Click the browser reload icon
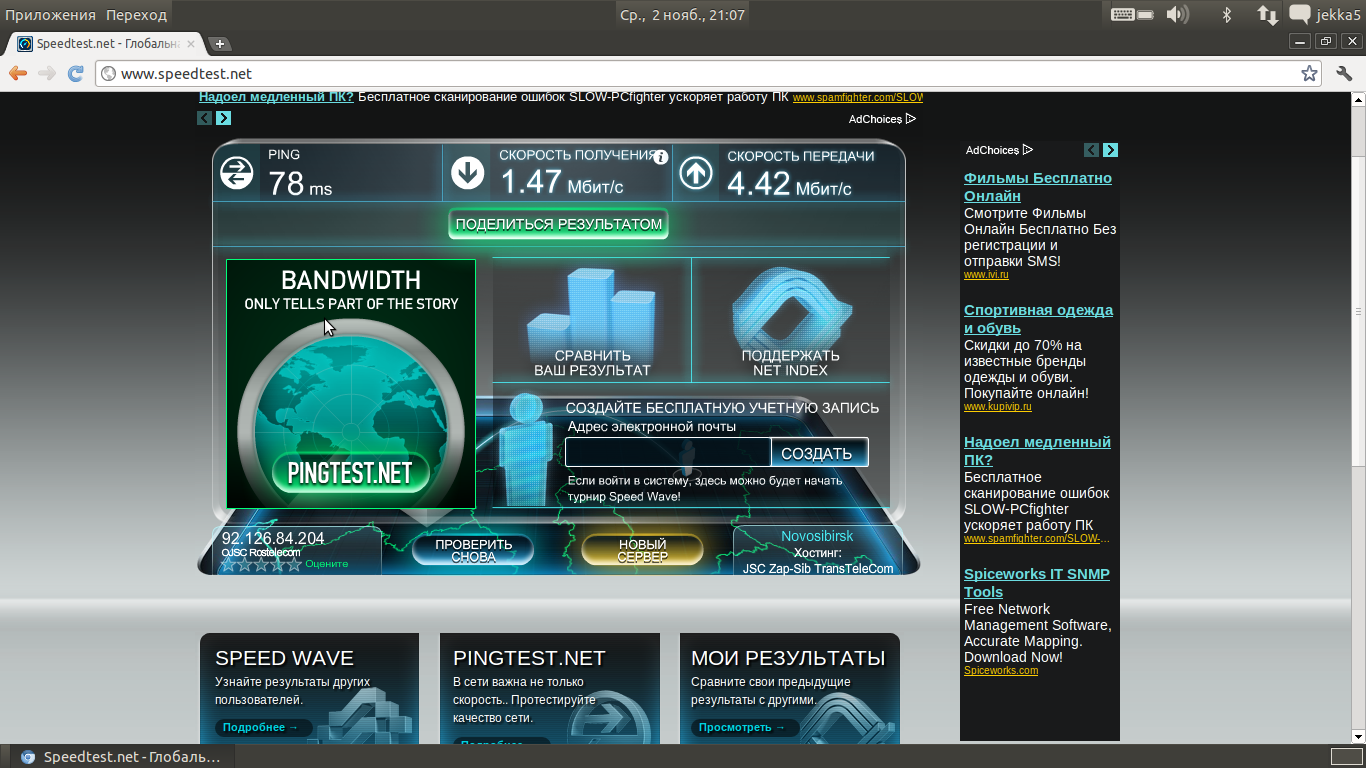This screenshot has height=768, width=1366. coord(75,73)
